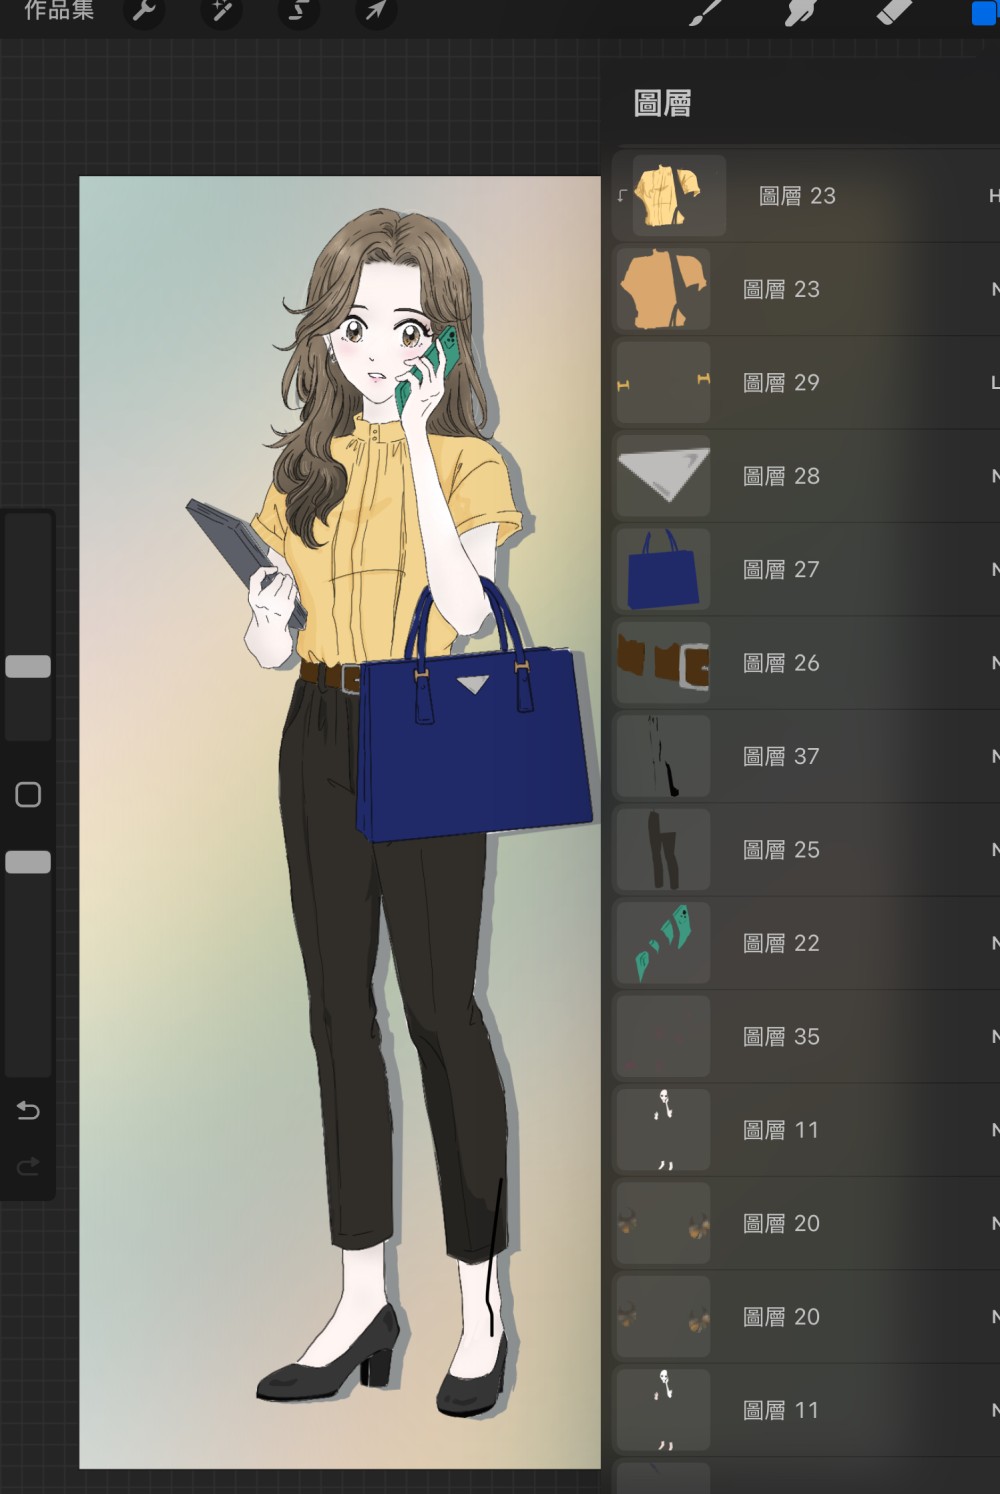The width and height of the screenshot is (1000, 1494).
Task: Return to 作品集 gallery
Action: pos(59,11)
